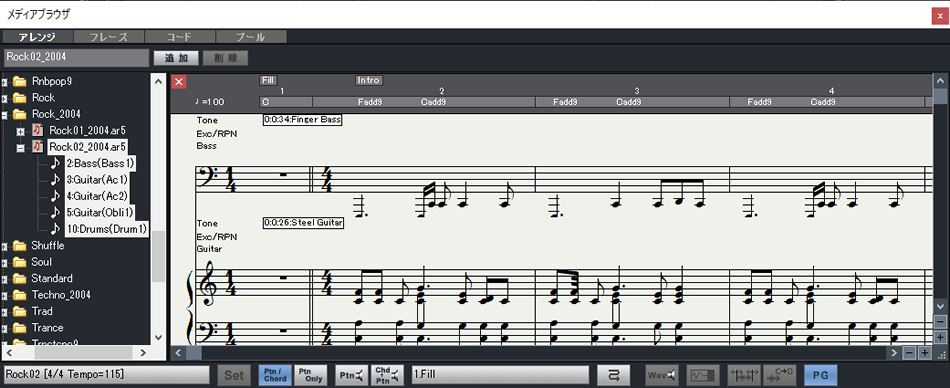Click the score scroll-up arrow
950x388 pixels.
tap(940, 81)
